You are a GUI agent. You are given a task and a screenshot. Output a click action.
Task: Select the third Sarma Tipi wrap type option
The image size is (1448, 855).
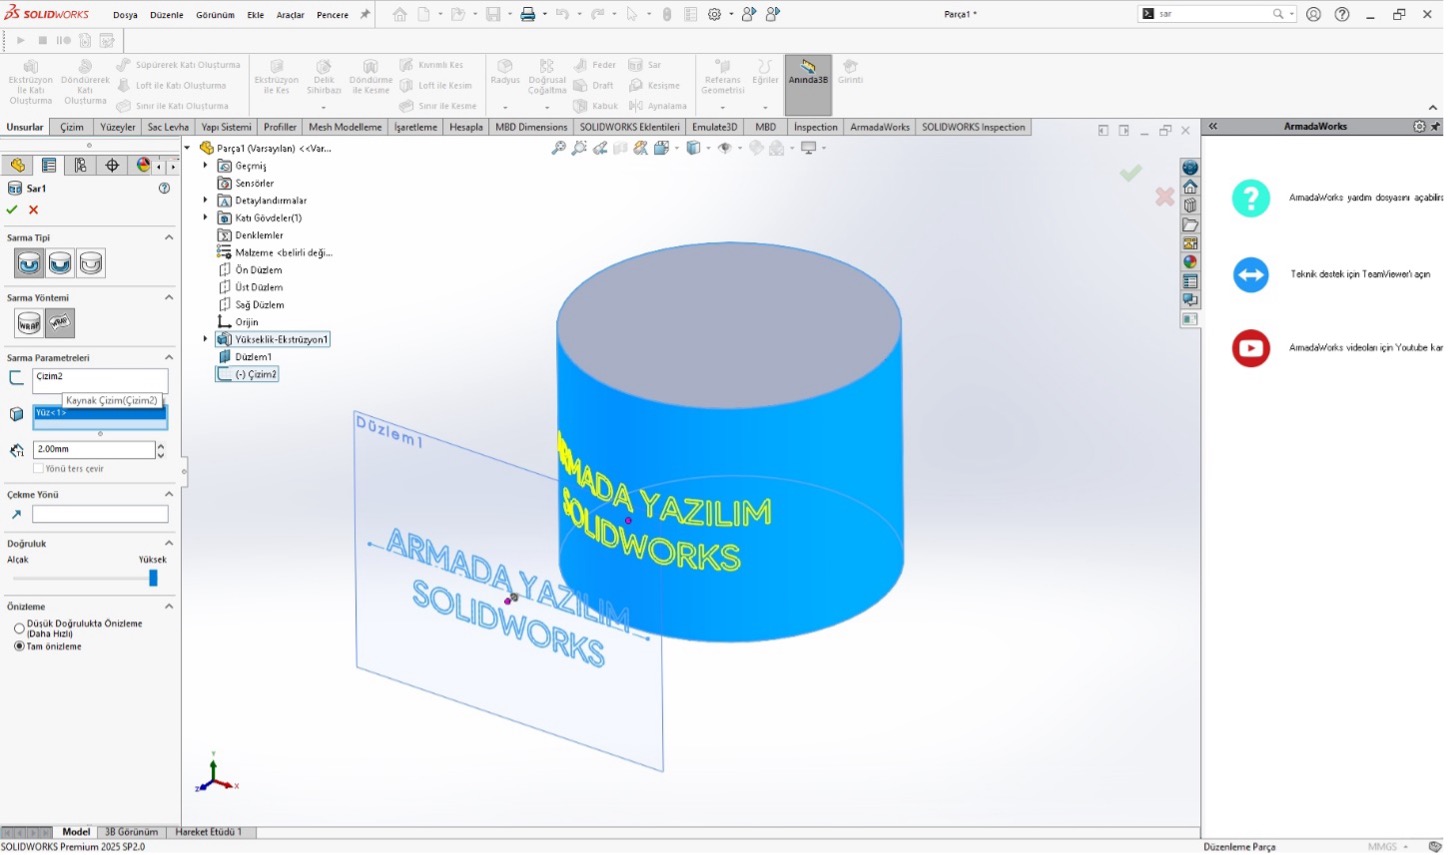tap(91, 264)
